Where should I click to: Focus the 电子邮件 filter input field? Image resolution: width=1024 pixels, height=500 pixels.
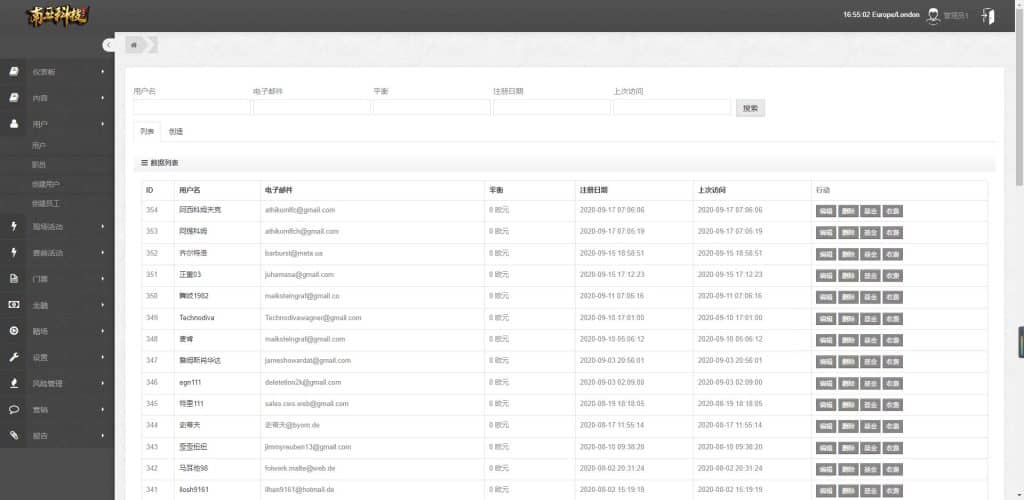coord(312,108)
